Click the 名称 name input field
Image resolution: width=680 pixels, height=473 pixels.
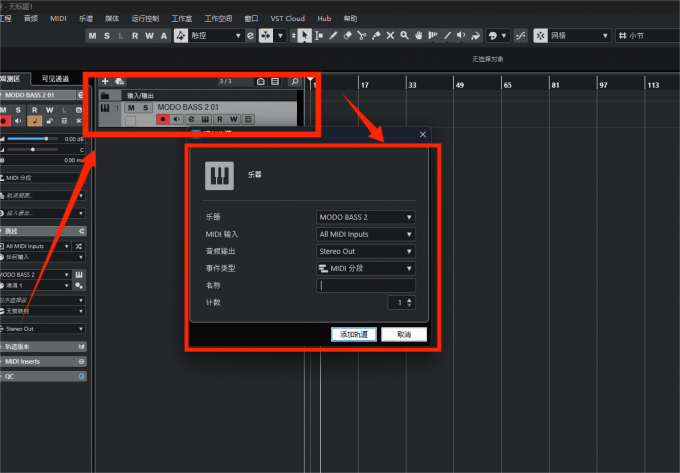pyautogui.click(x=366, y=285)
